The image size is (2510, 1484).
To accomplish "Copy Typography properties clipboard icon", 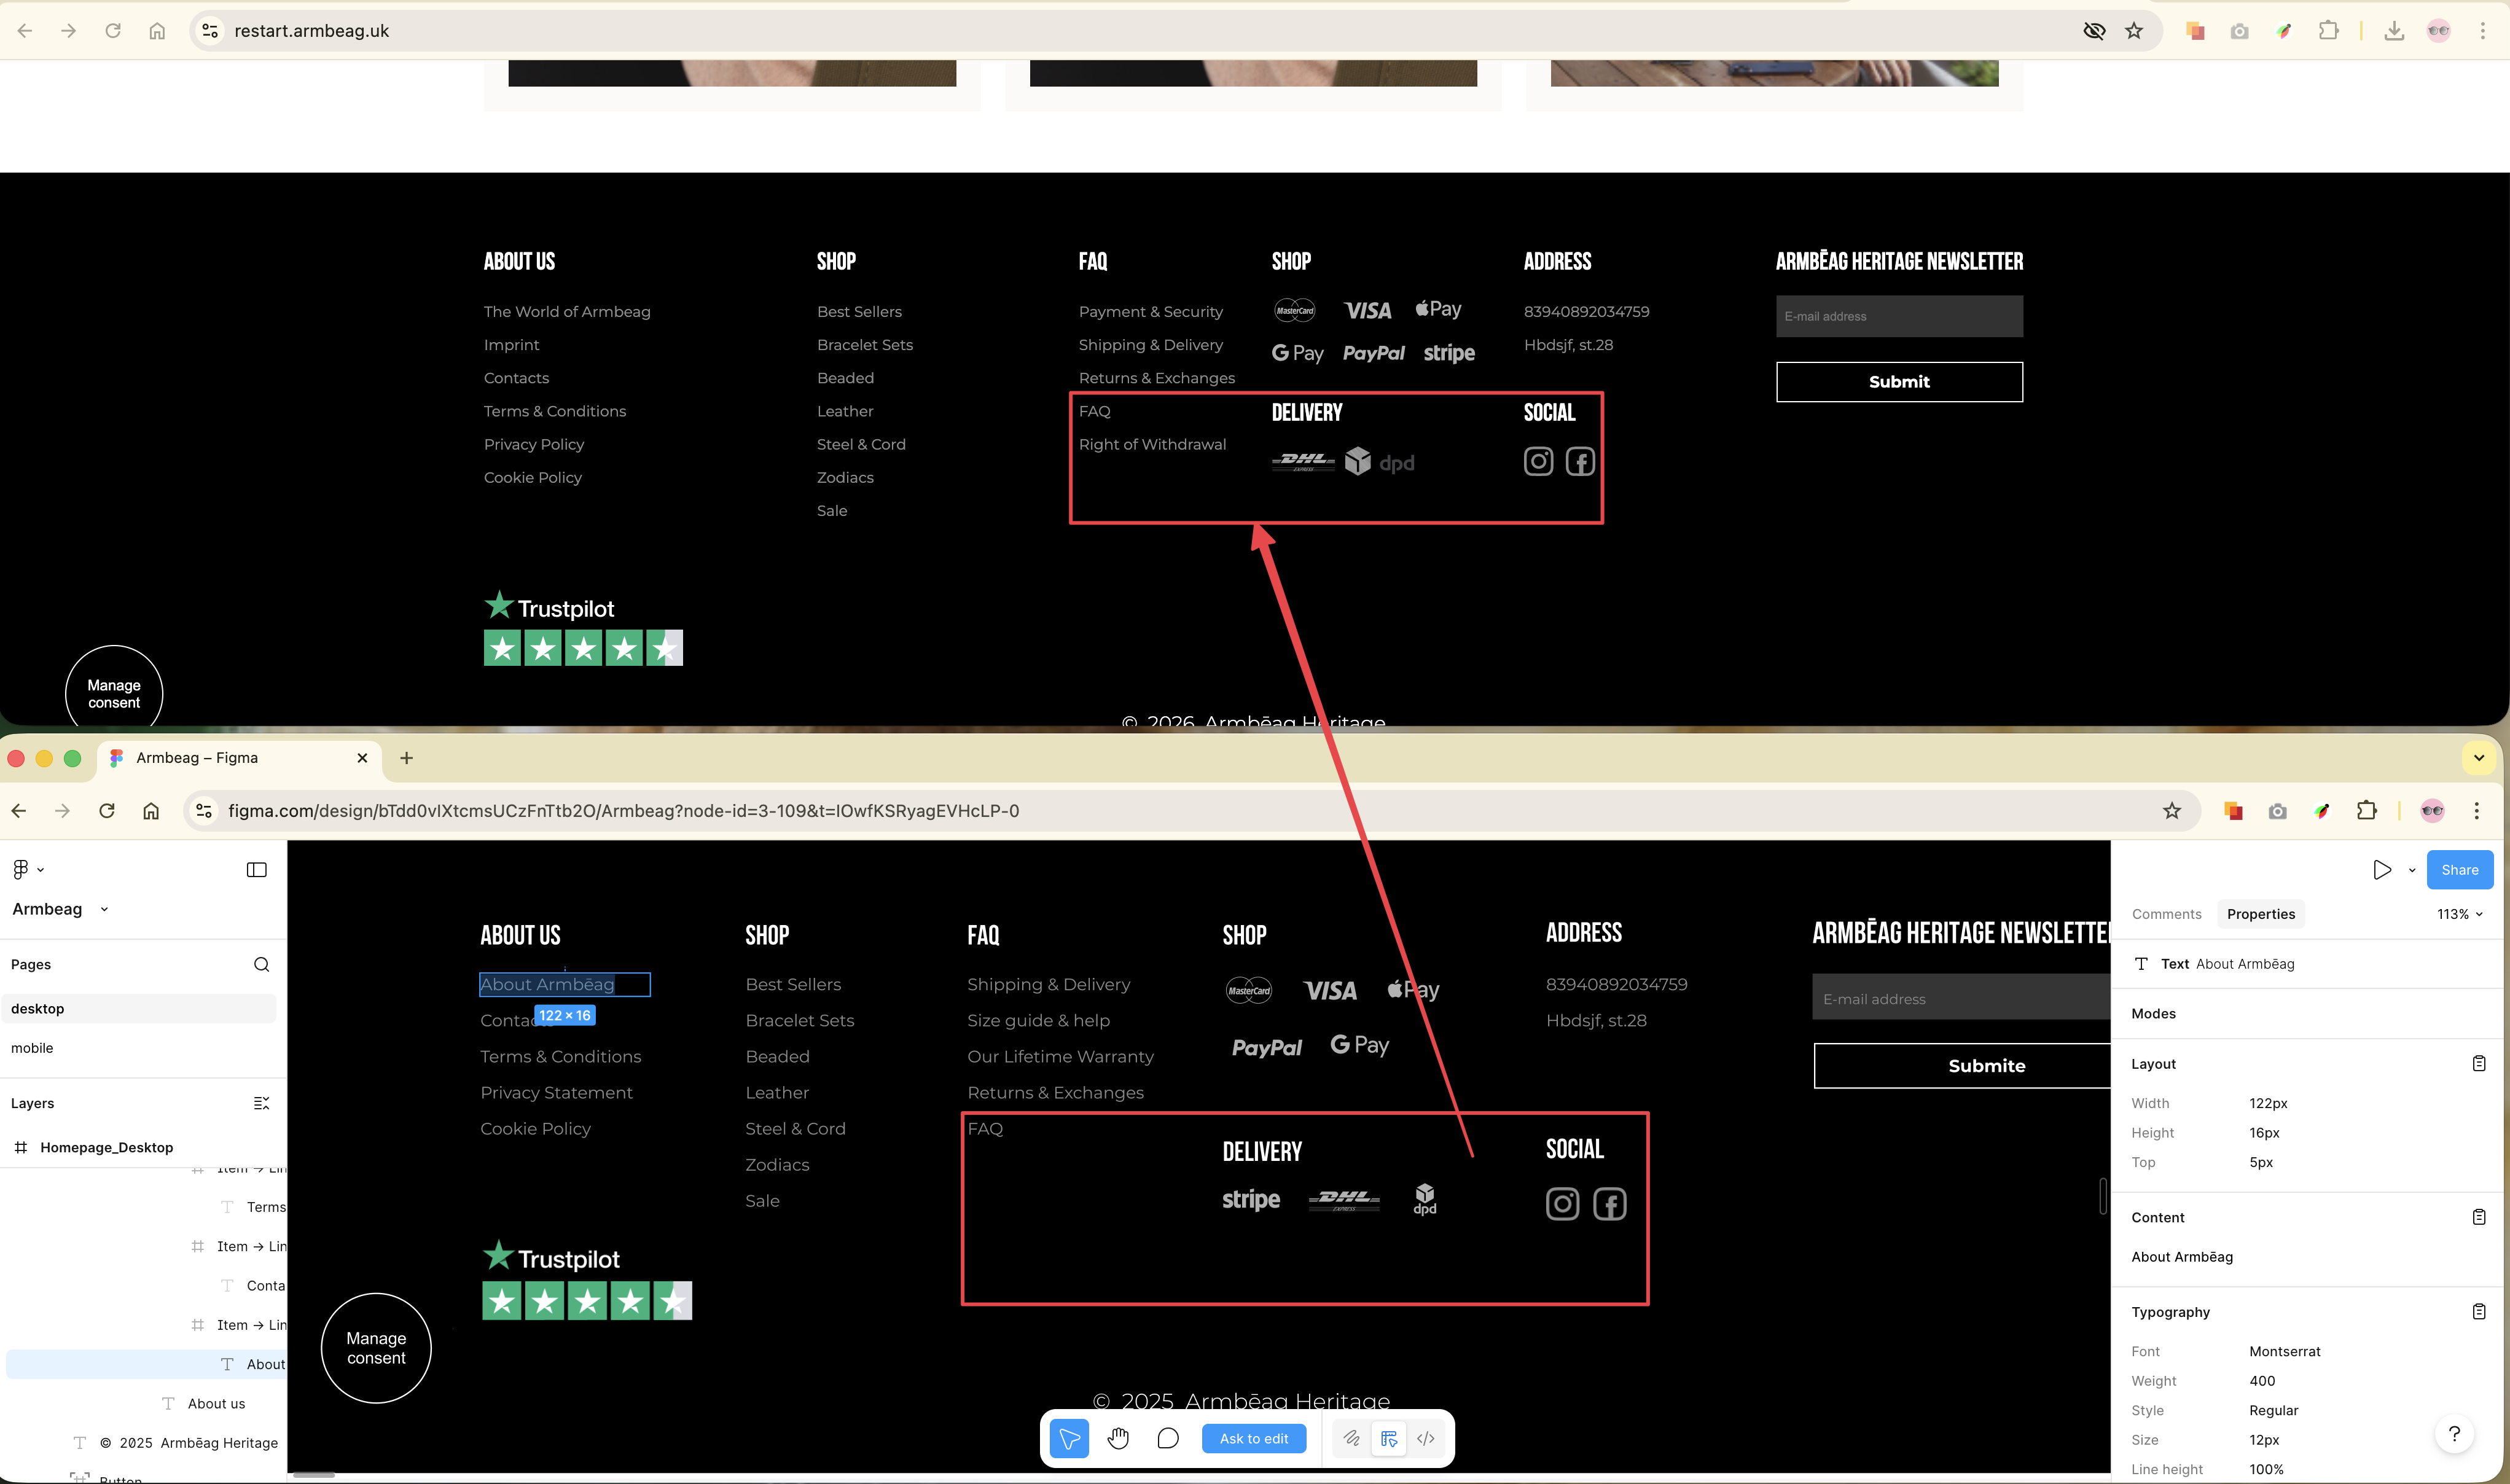I will tap(2478, 1311).
